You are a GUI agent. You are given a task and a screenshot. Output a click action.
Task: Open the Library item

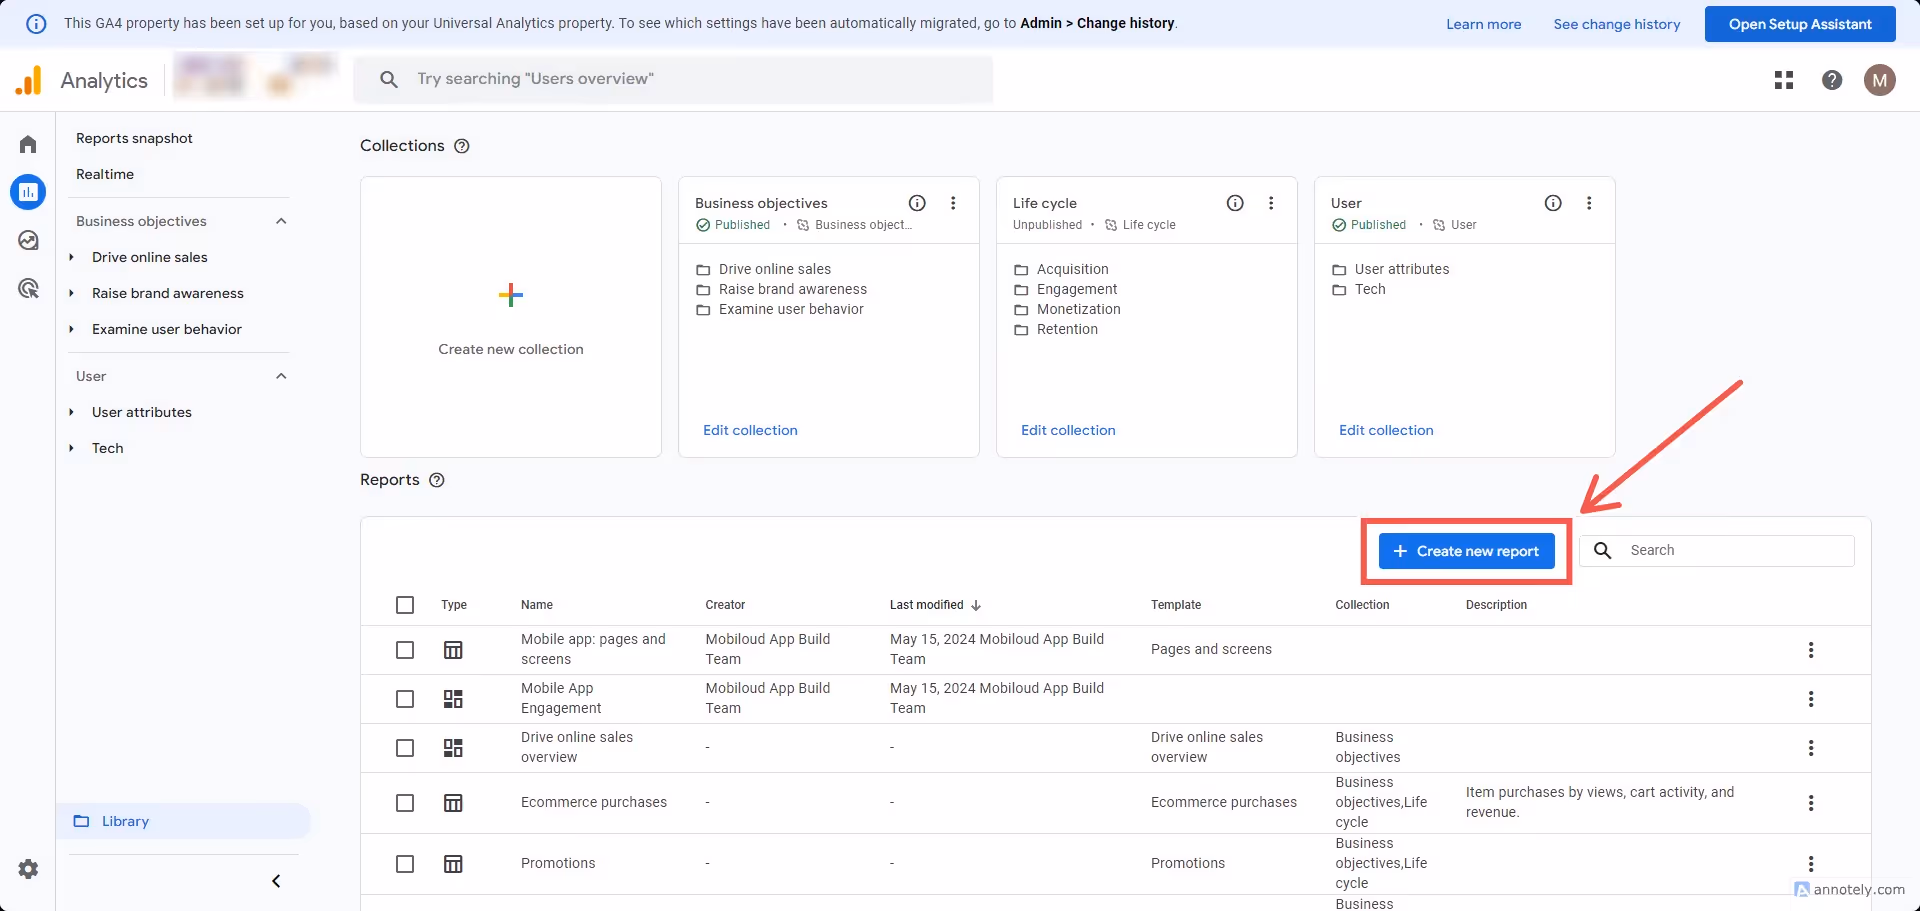coord(184,821)
